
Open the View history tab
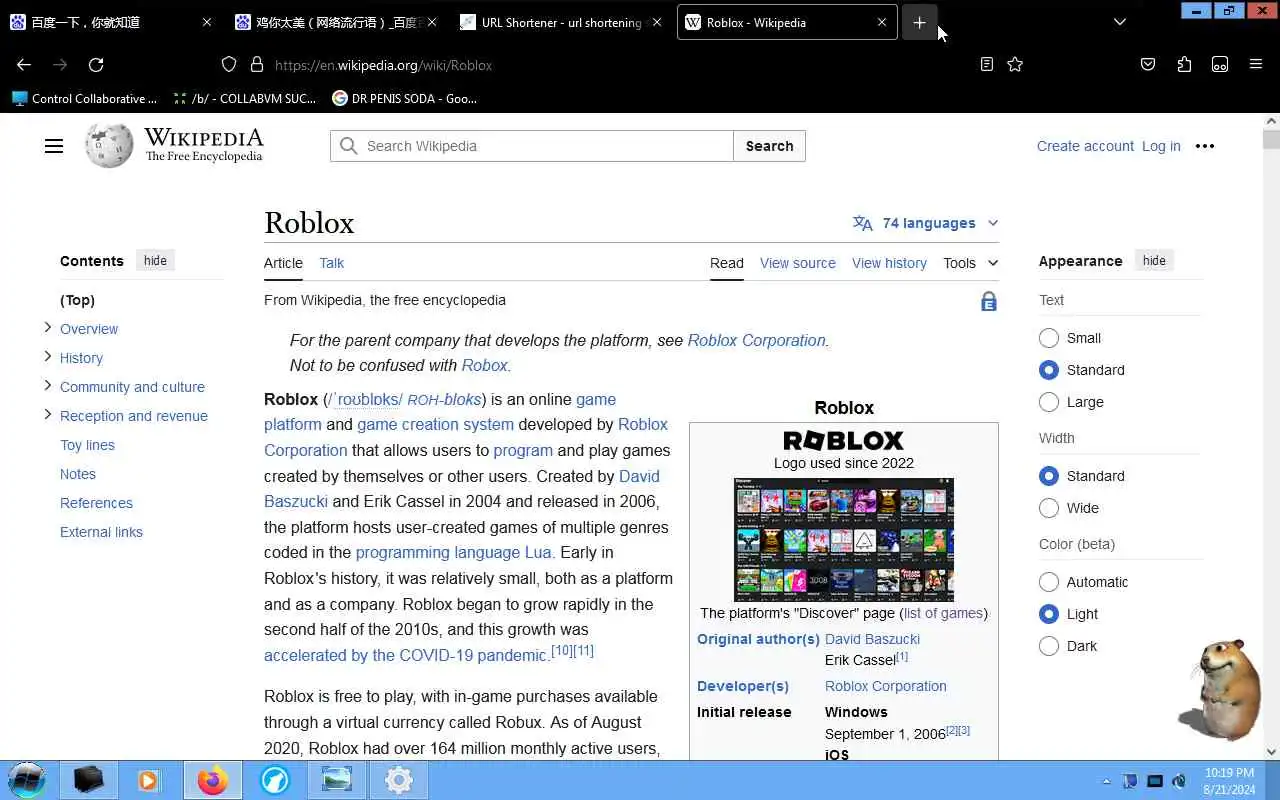tap(889, 263)
